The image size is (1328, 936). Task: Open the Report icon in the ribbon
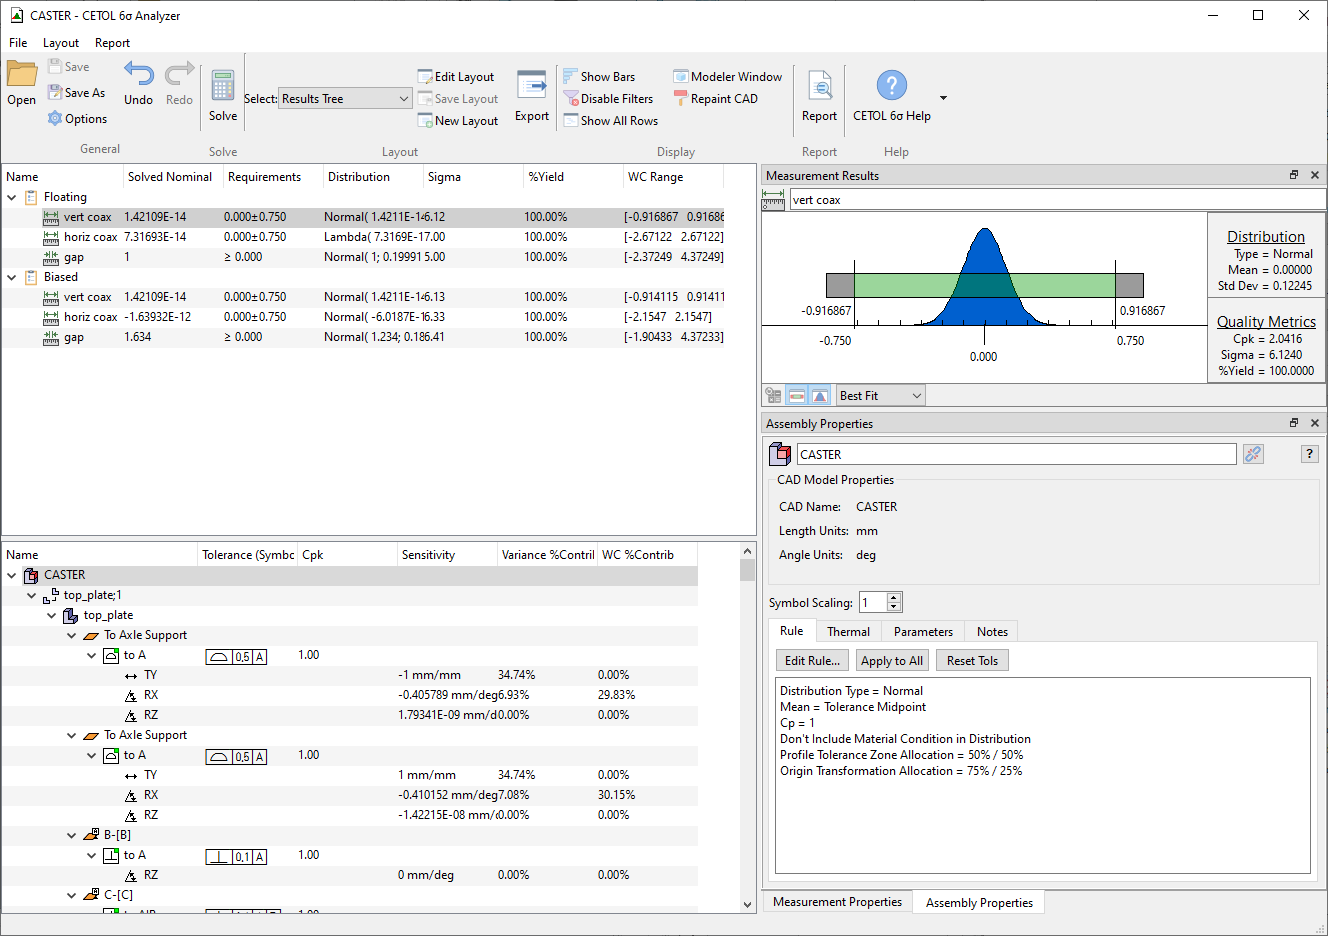point(819,88)
